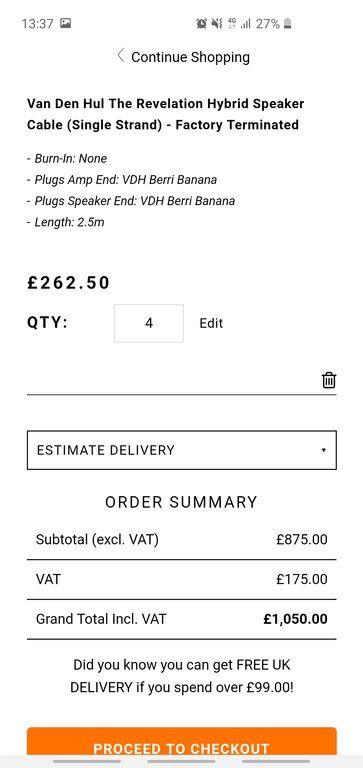363x768 pixels.
Task: Tap the £262.50 item price
Action: [69, 283]
